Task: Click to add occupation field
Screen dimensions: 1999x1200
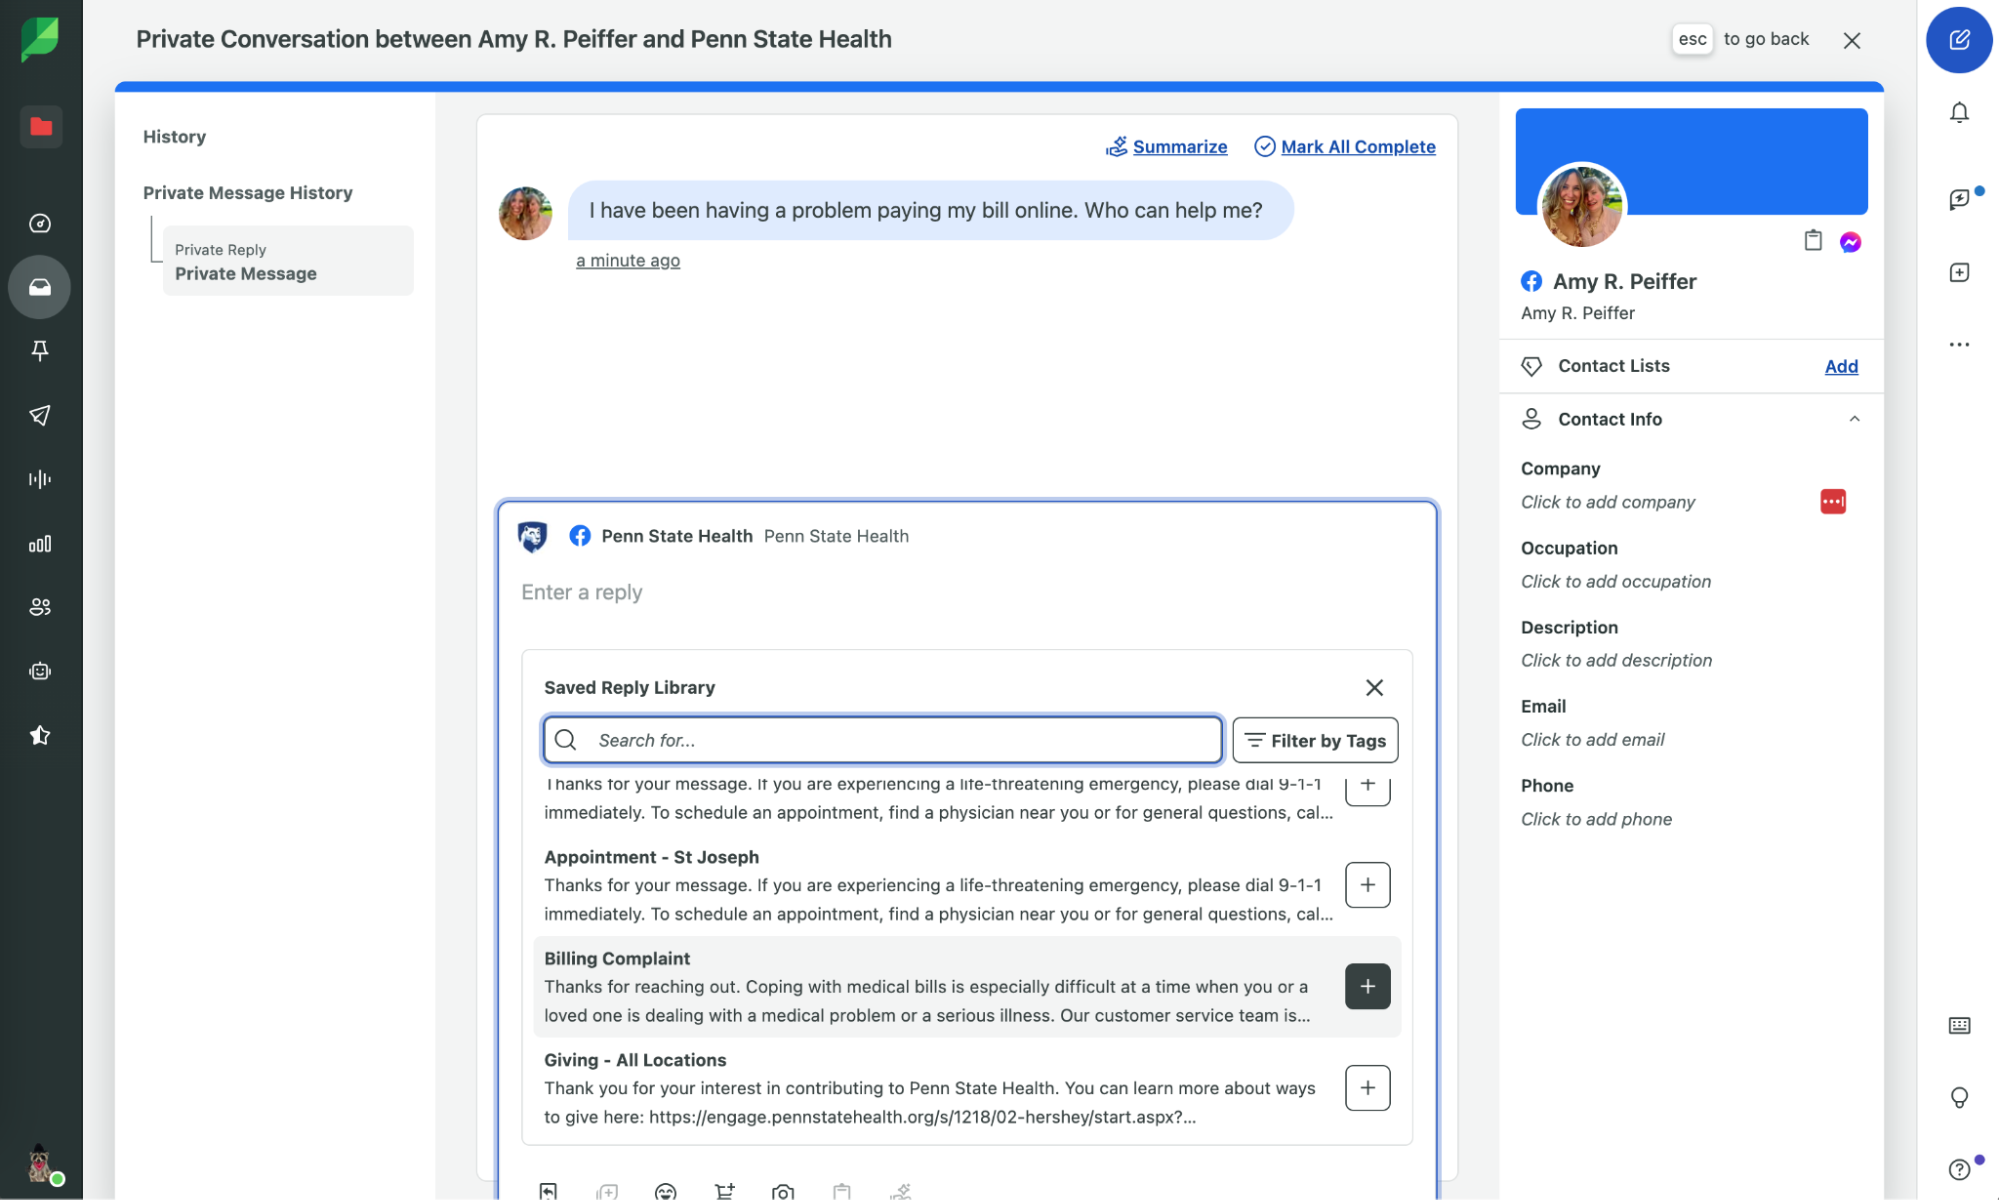Action: [x=1615, y=581]
